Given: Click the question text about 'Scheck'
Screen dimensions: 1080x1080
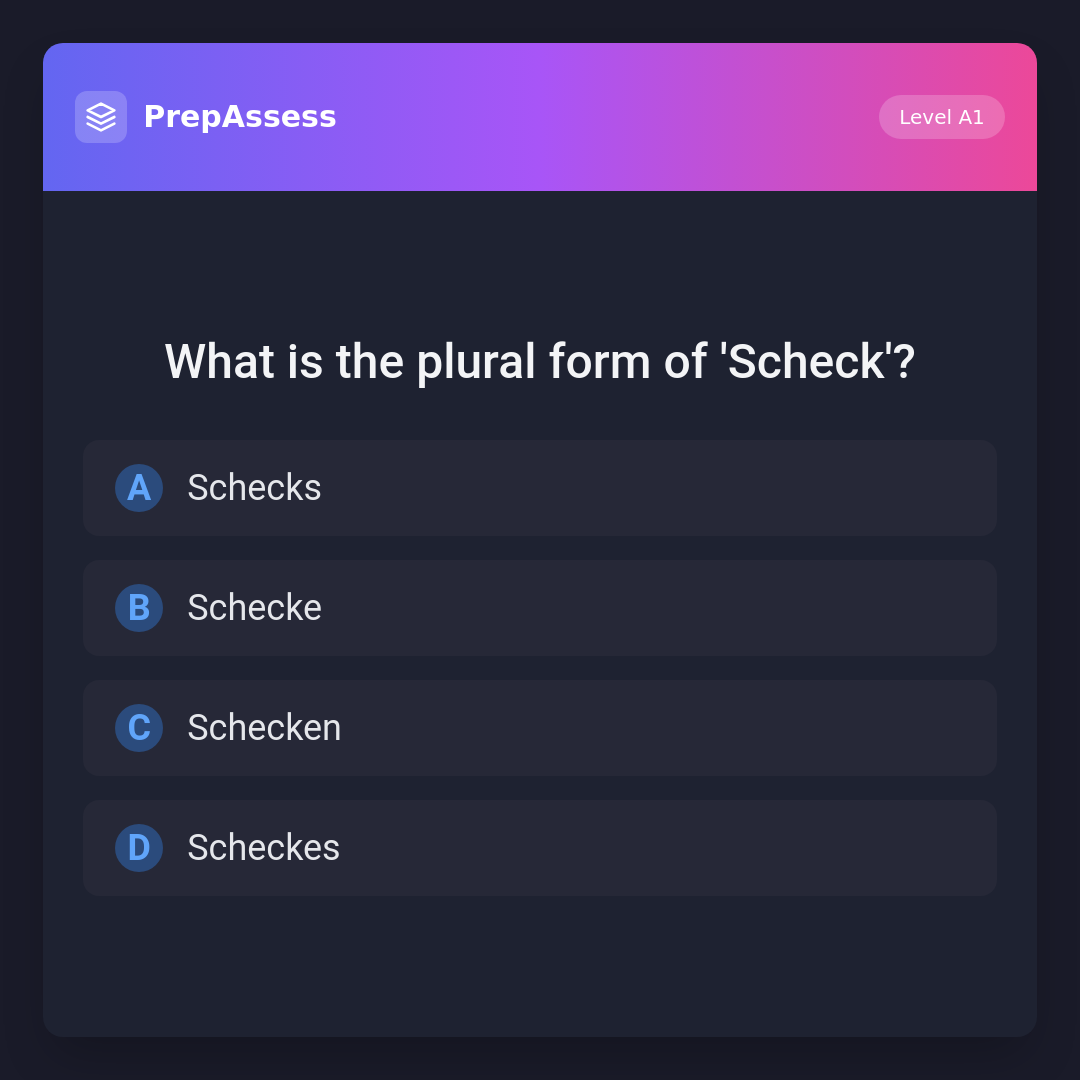Looking at the screenshot, I should pyautogui.click(x=540, y=362).
